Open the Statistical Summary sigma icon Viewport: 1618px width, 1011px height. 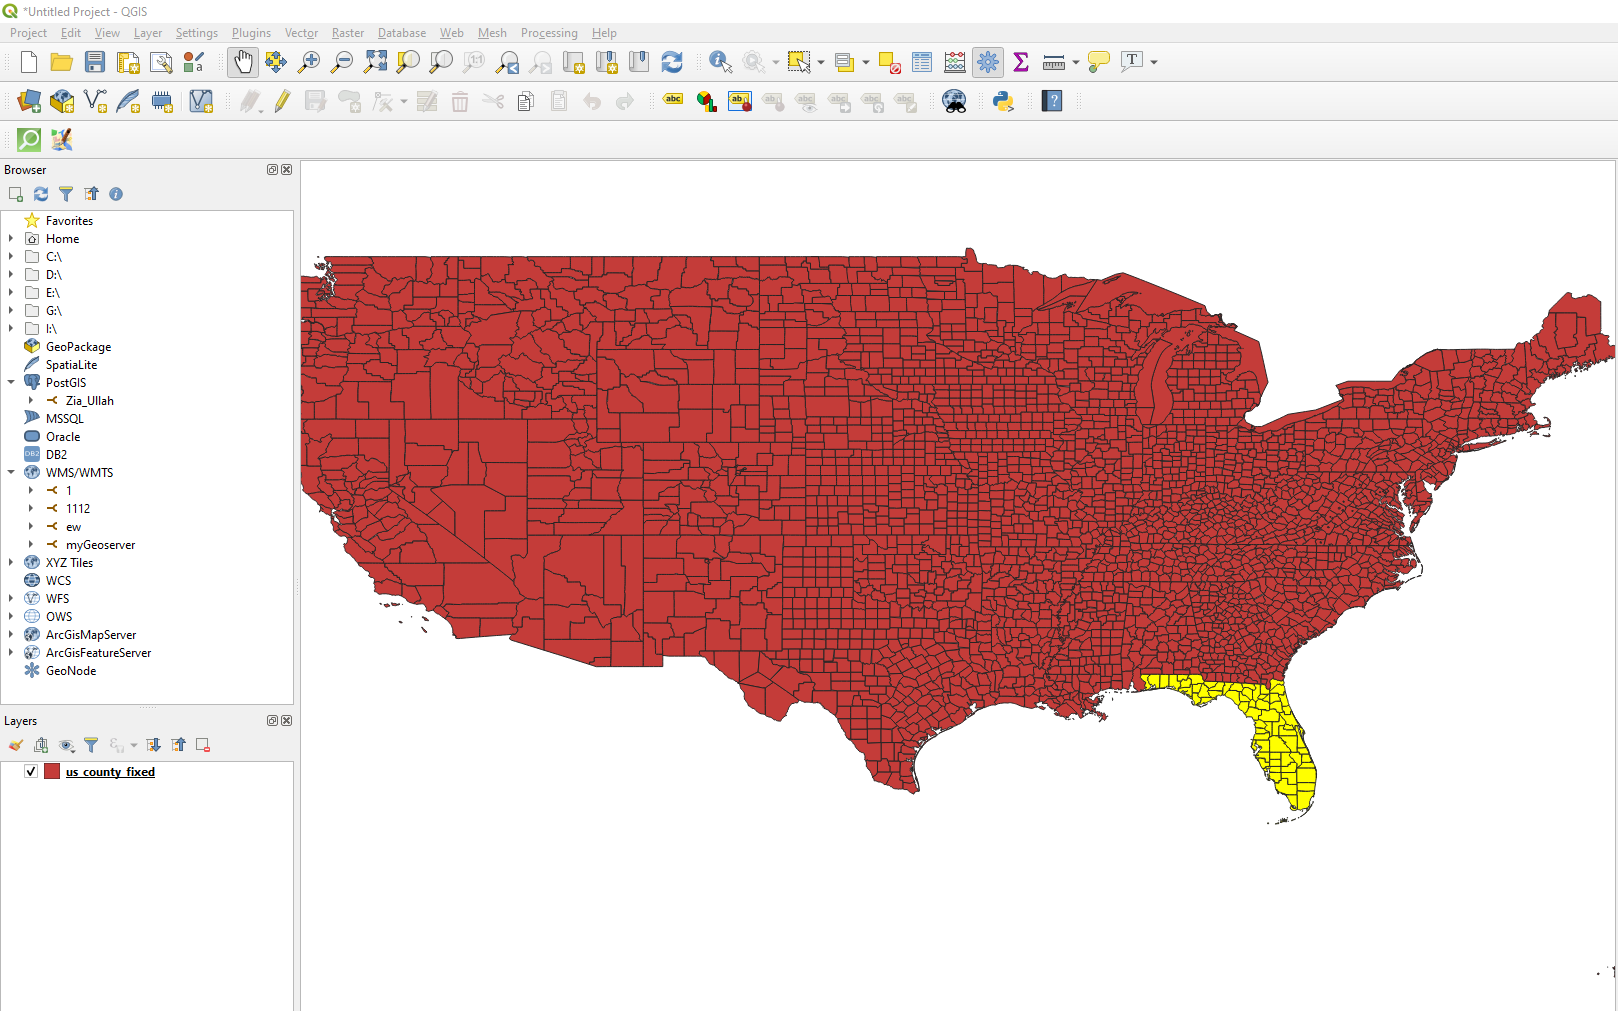[x=1021, y=62]
